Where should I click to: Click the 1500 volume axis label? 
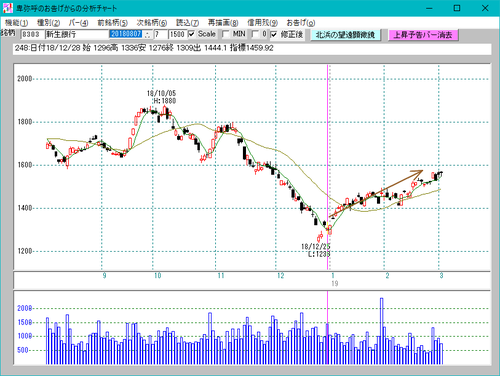[x=24, y=322]
